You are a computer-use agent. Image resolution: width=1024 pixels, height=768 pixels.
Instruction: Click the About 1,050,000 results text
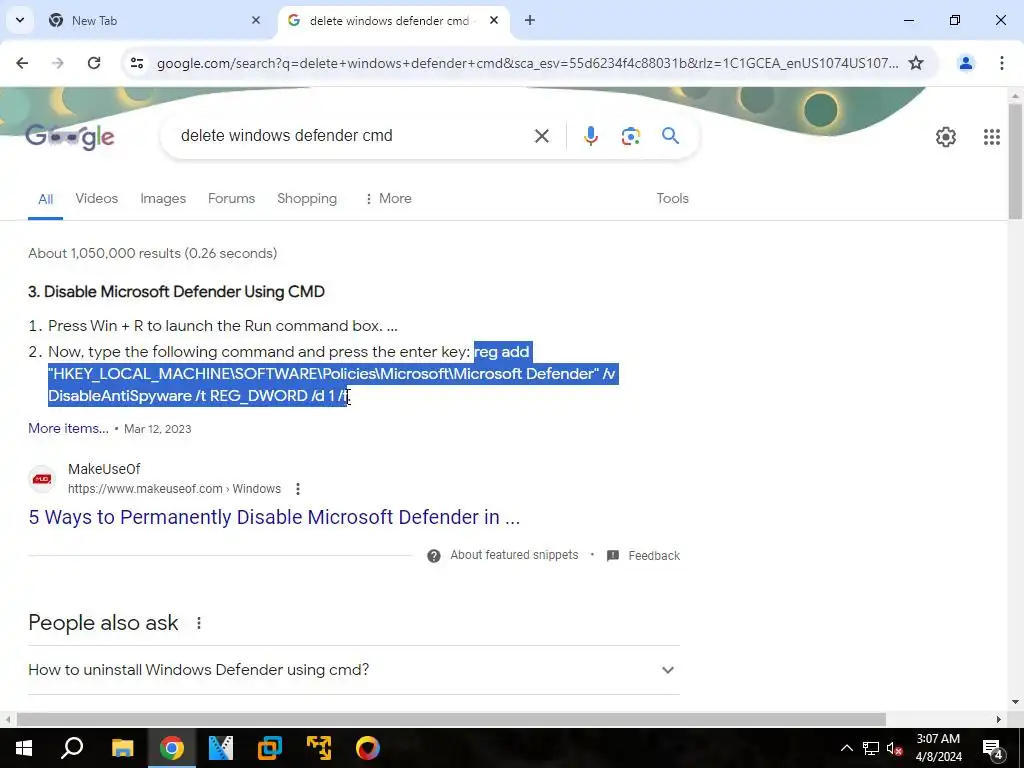click(153, 253)
